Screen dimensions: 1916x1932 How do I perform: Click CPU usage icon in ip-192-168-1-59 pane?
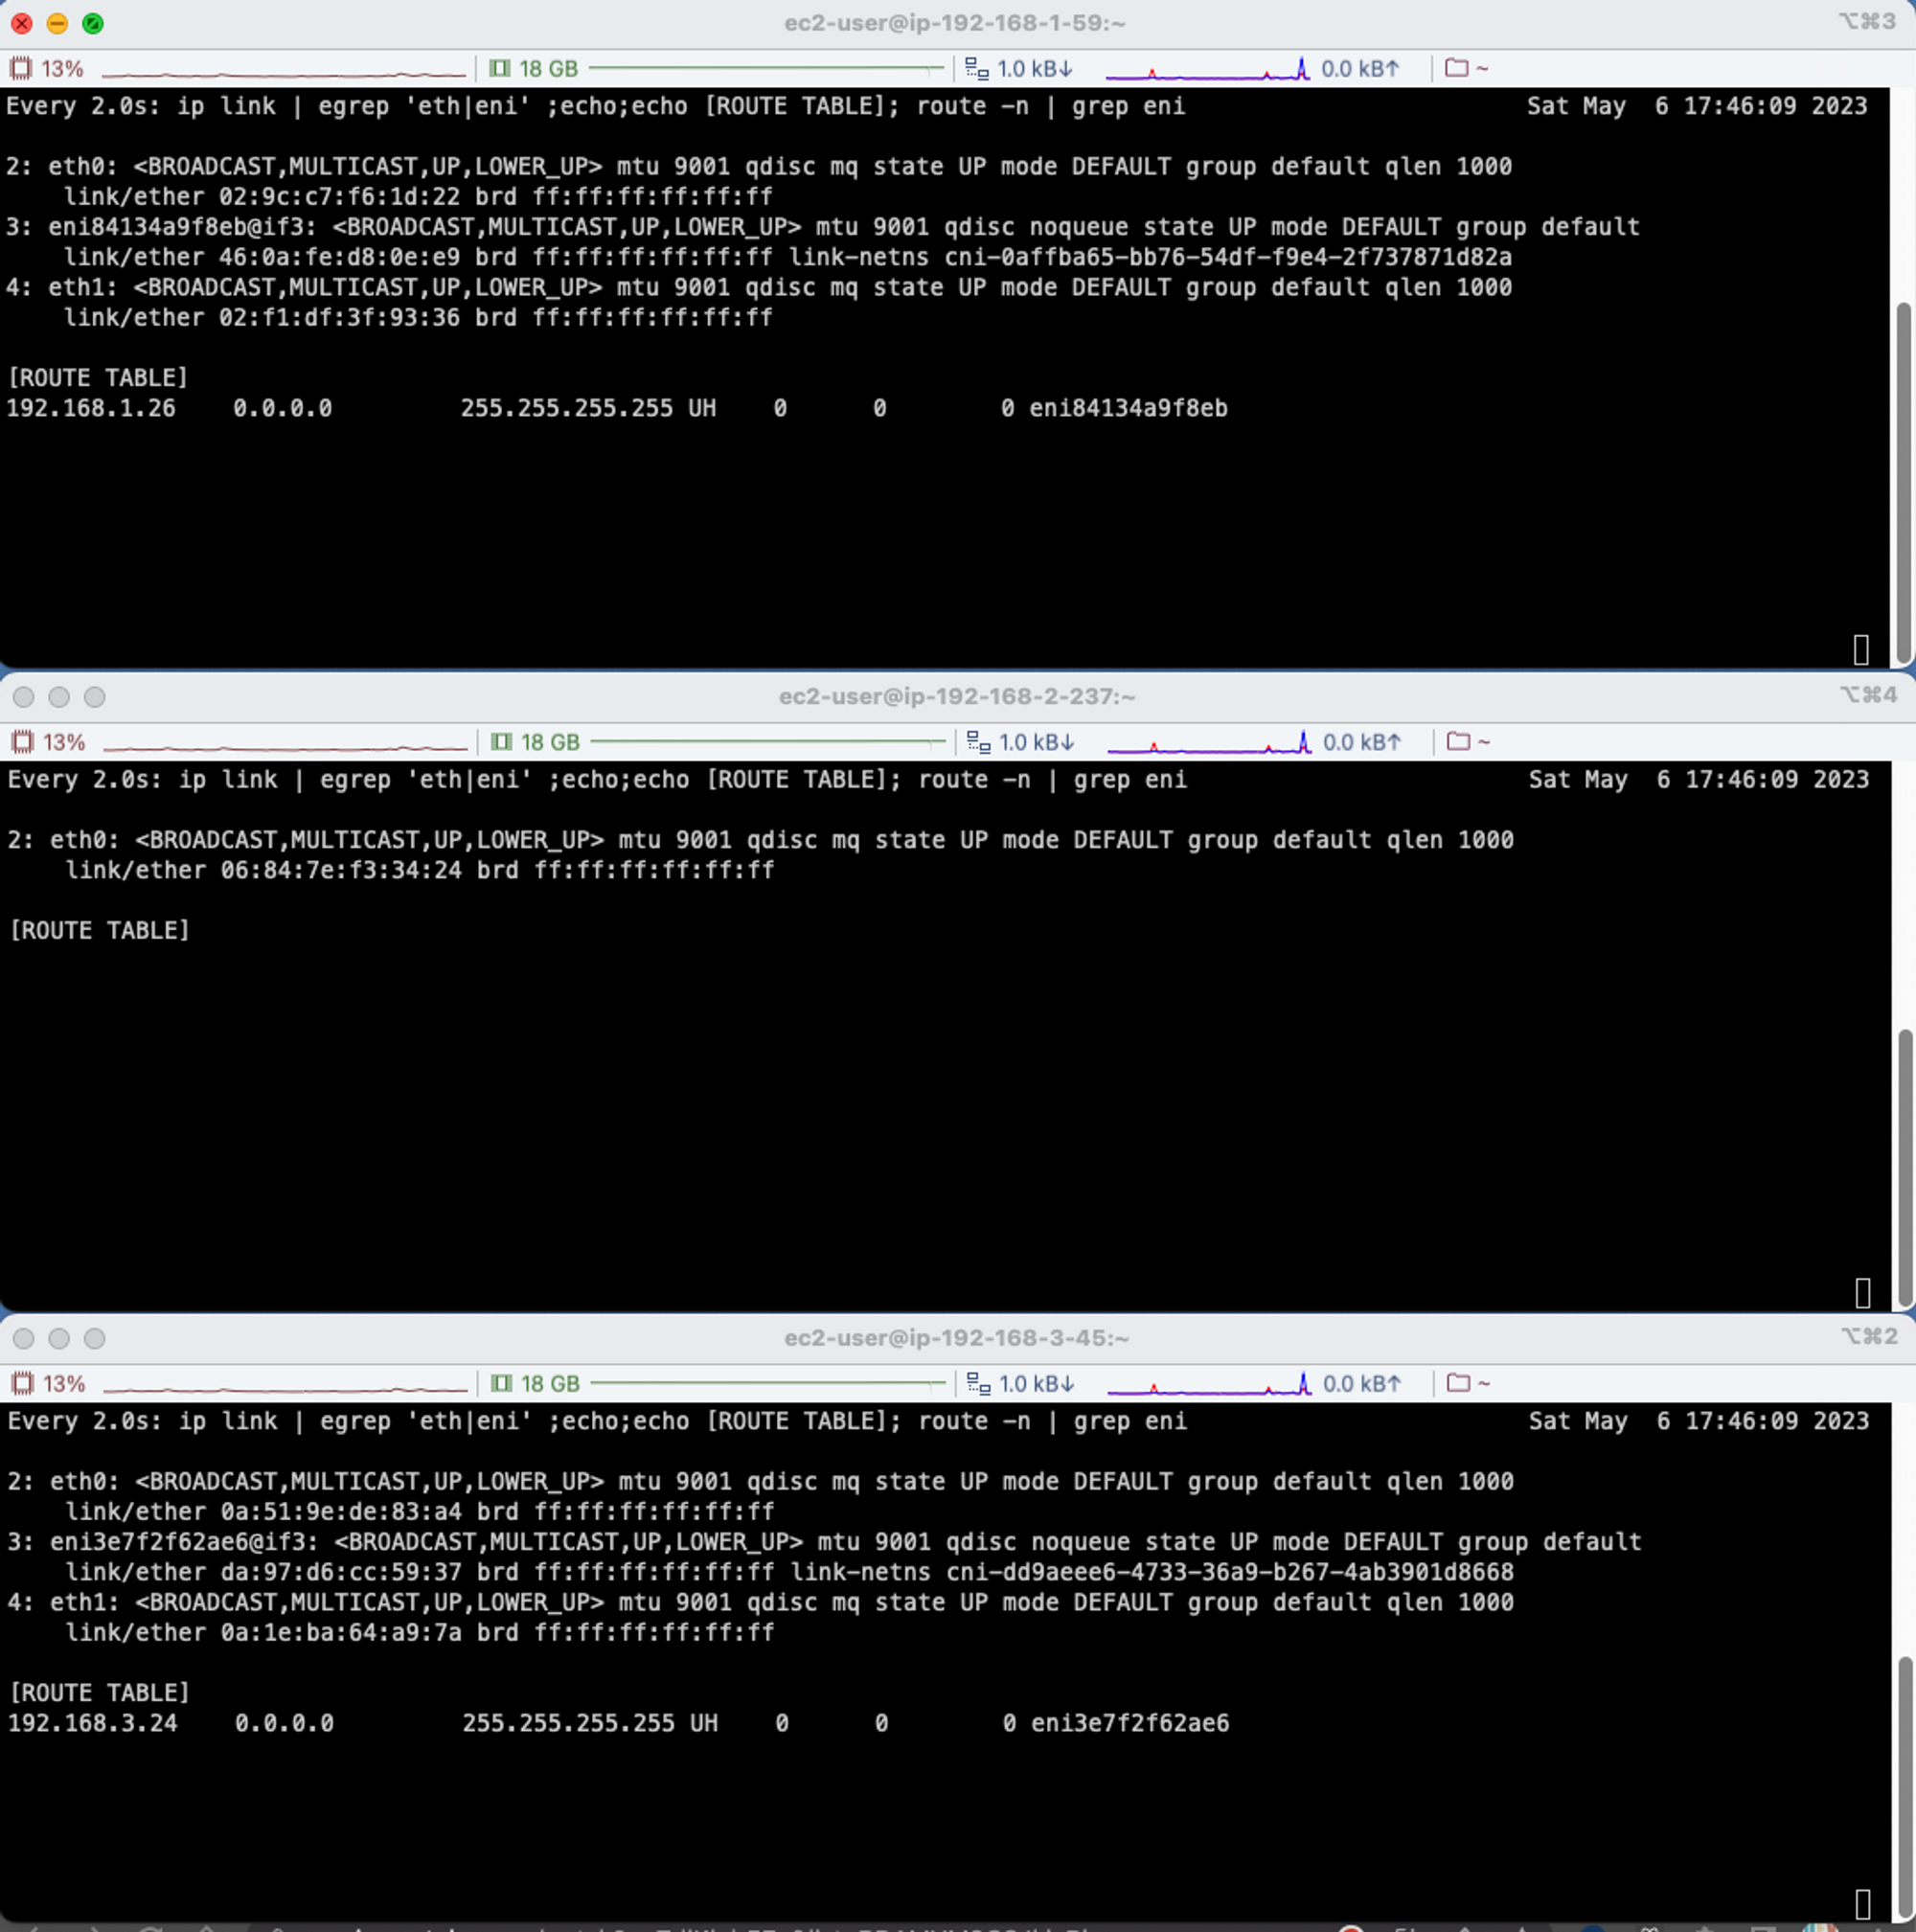pyautogui.click(x=20, y=69)
